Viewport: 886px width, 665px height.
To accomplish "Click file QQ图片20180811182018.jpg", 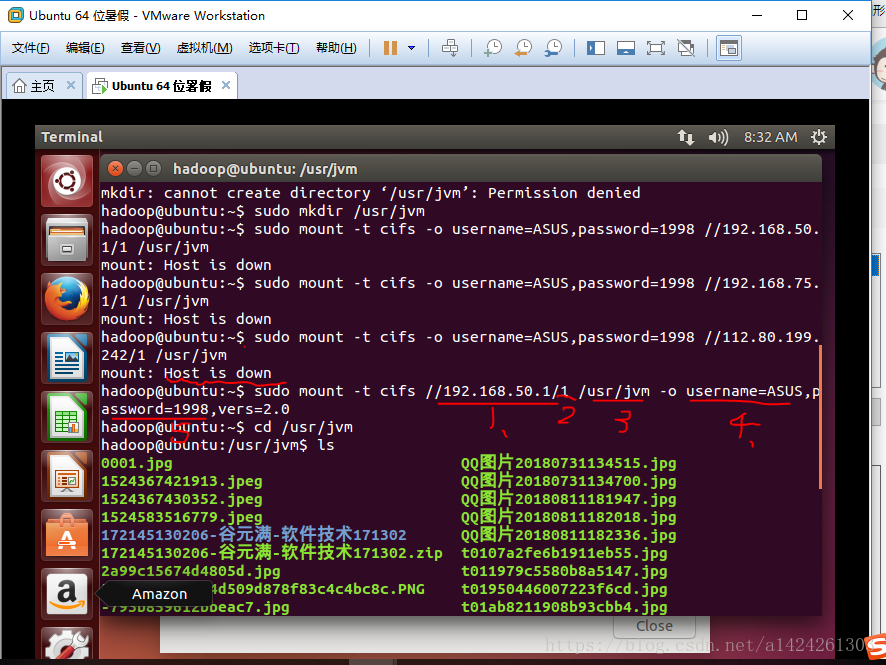I will [x=568, y=518].
